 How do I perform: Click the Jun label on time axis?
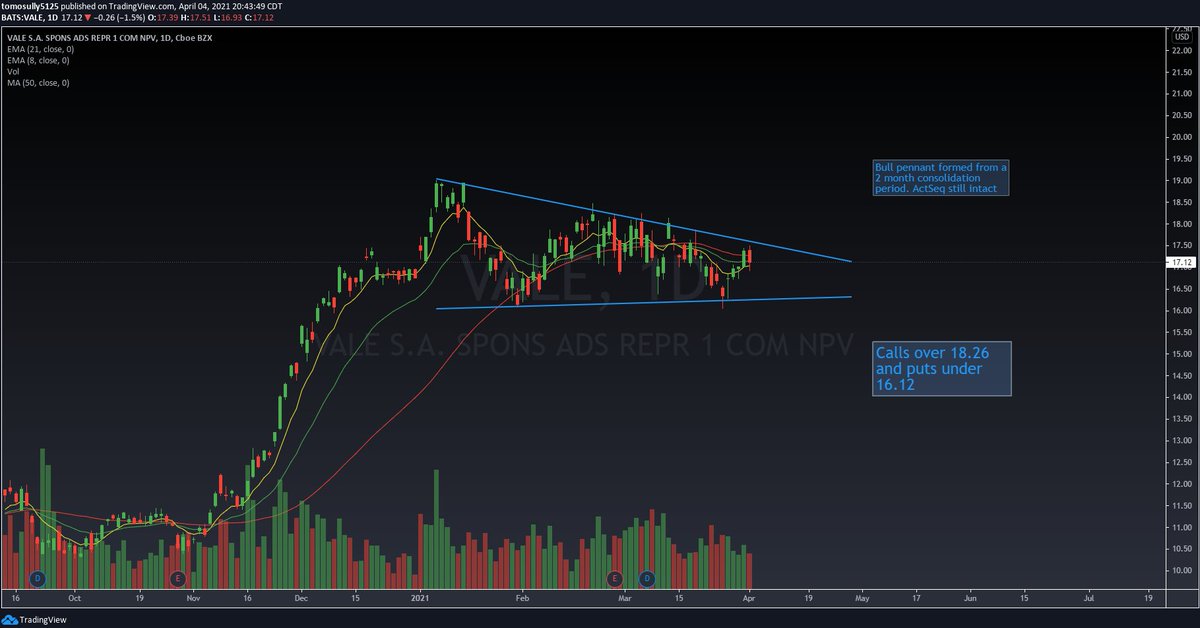tap(970, 597)
